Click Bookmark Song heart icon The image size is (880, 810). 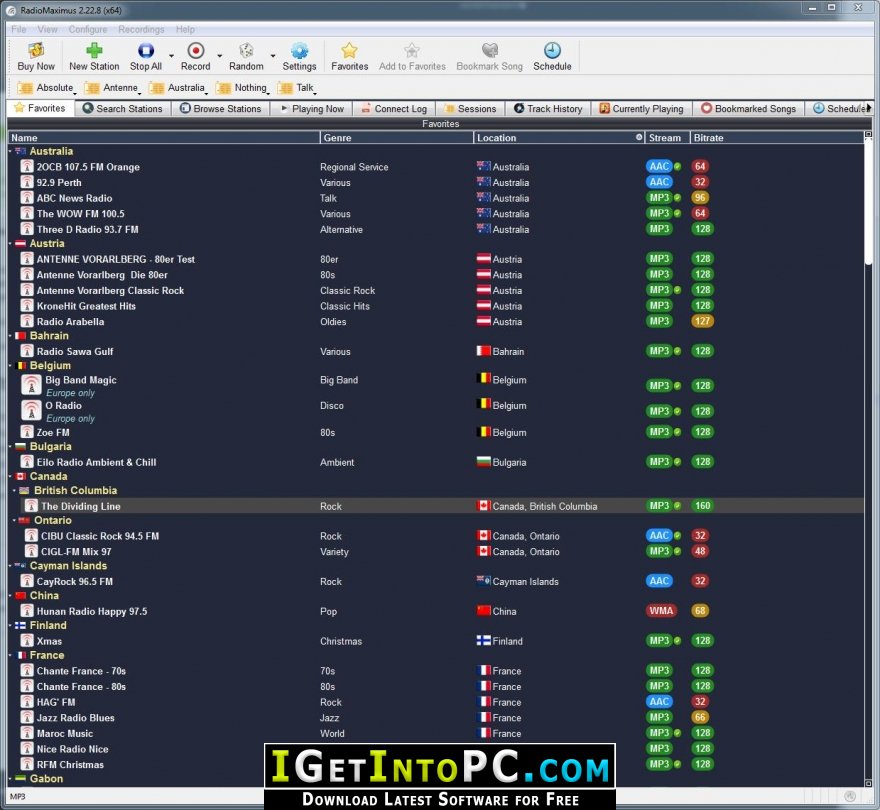tap(489, 57)
